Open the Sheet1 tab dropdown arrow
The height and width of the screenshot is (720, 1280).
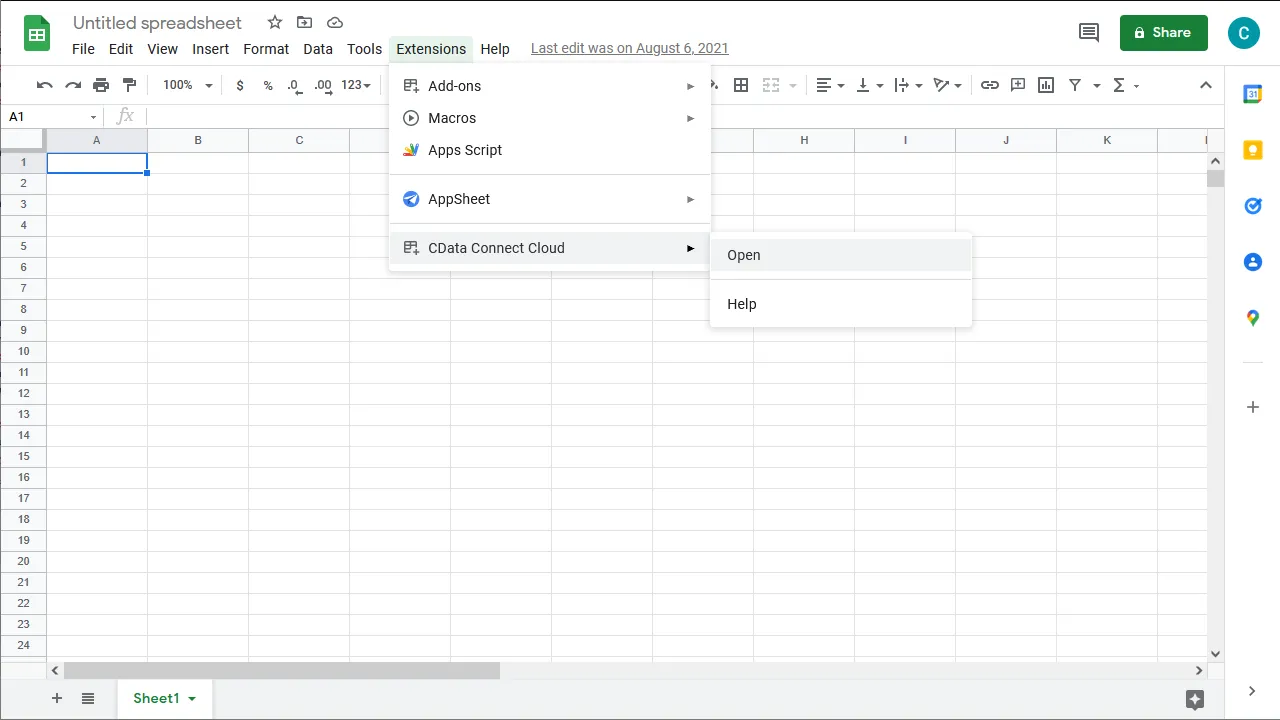click(x=192, y=699)
